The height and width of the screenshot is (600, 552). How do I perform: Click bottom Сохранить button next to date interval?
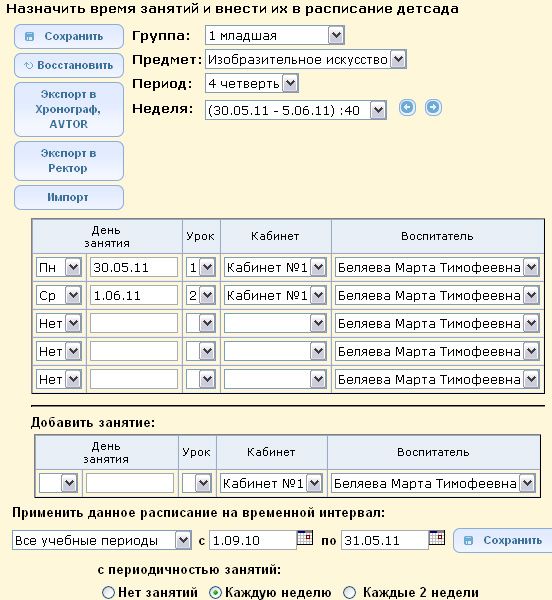pyautogui.click(x=503, y=540)
